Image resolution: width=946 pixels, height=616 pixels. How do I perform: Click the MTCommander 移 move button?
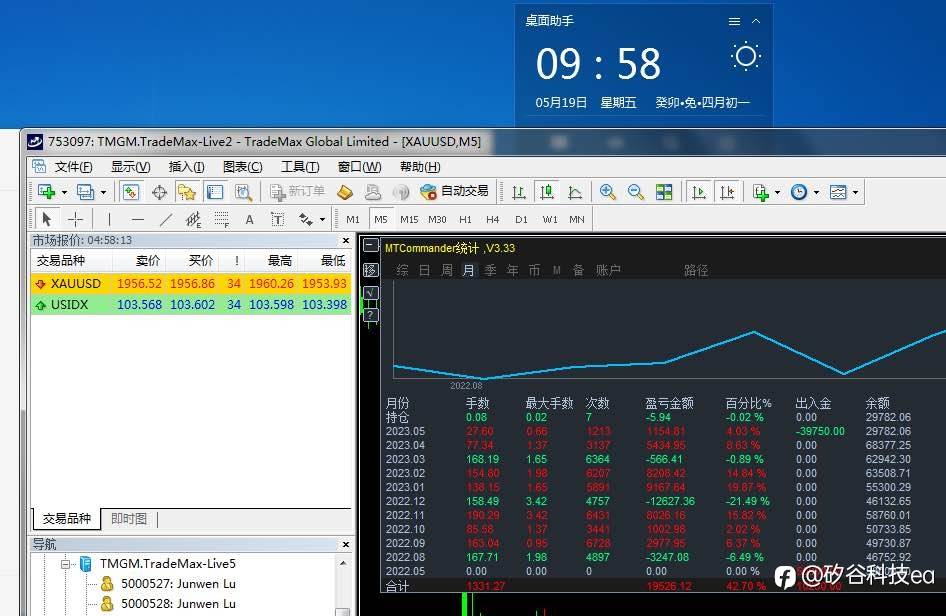(370, 270)
